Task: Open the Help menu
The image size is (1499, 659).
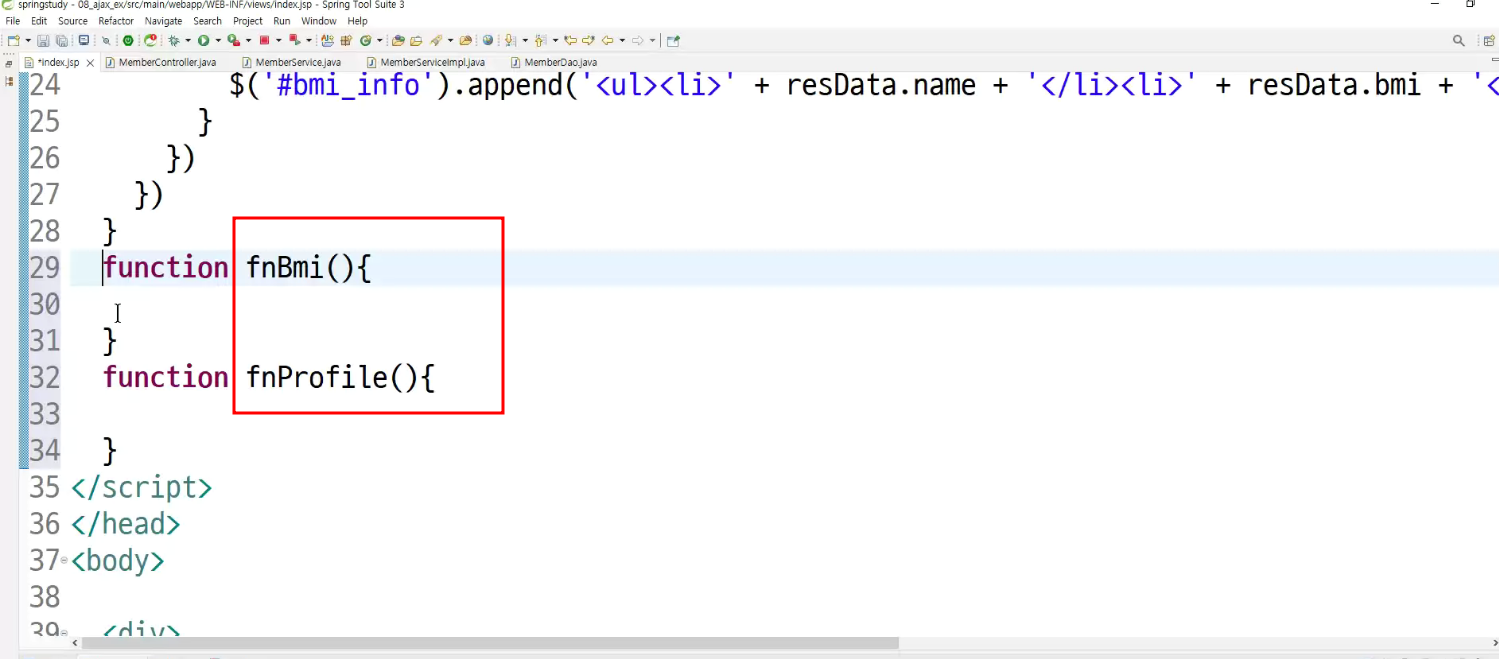Action: tap(357, 21)
